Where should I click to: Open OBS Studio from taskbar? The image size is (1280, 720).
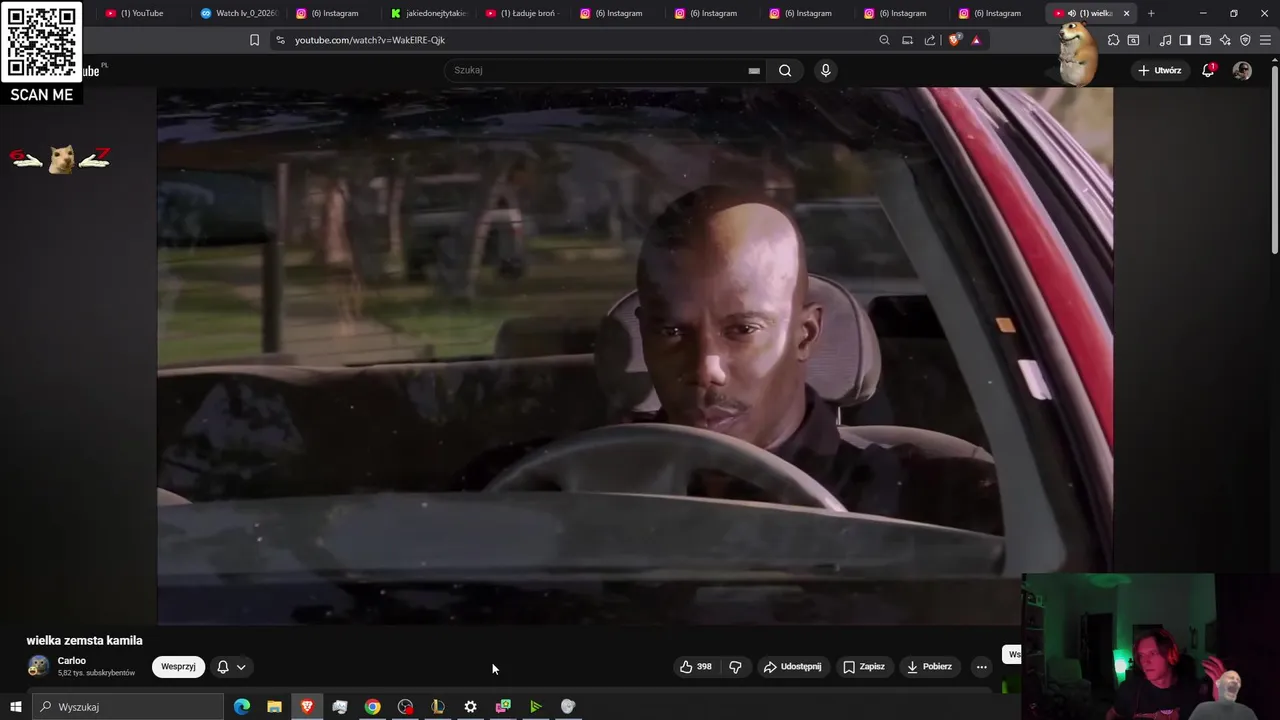point(405,707)
